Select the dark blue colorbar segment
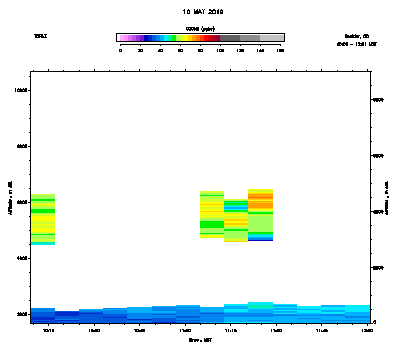This screenshot has width=400, height=360. pyautogui.click(x=146, y=38)
